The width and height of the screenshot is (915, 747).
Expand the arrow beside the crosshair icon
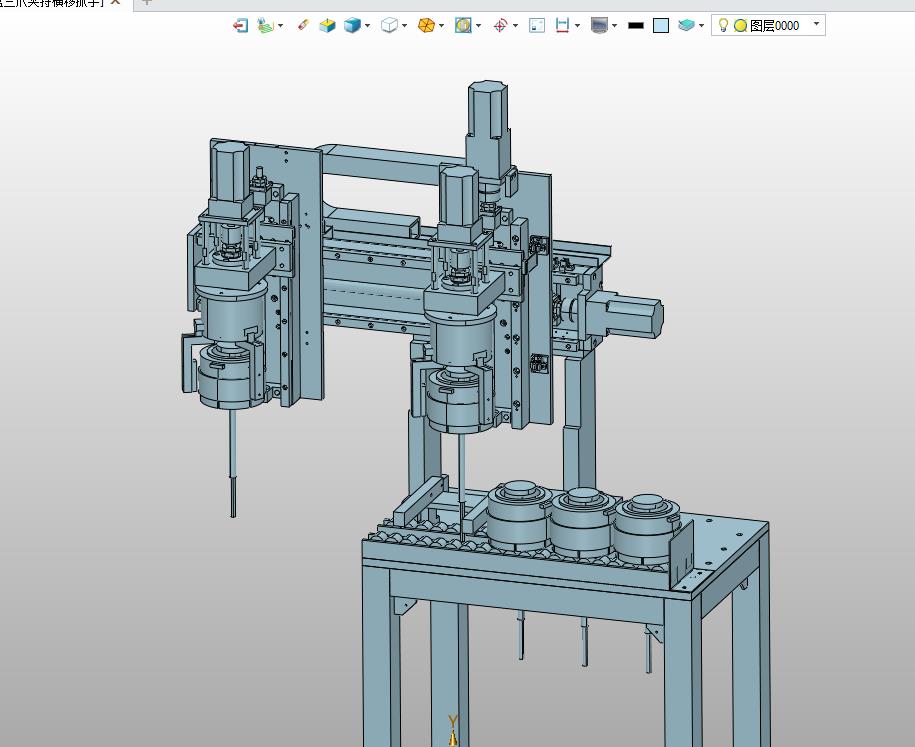point(516,26)
